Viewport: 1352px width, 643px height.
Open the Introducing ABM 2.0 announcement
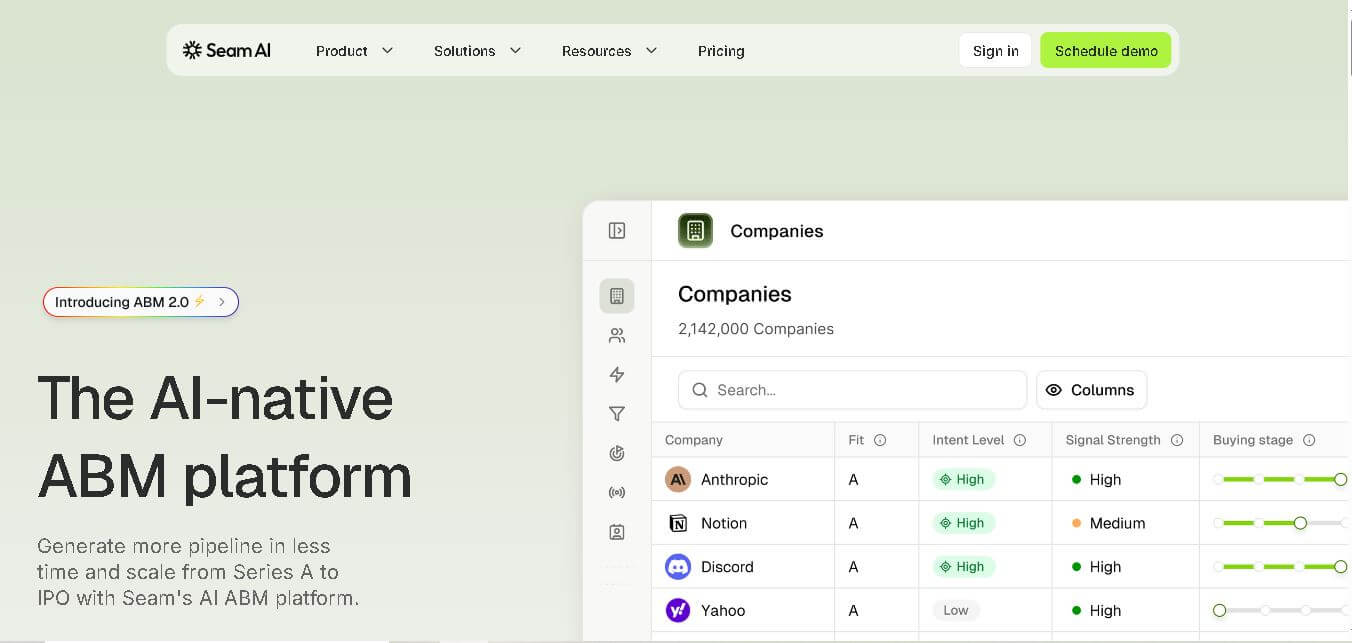tap(141, 302)
